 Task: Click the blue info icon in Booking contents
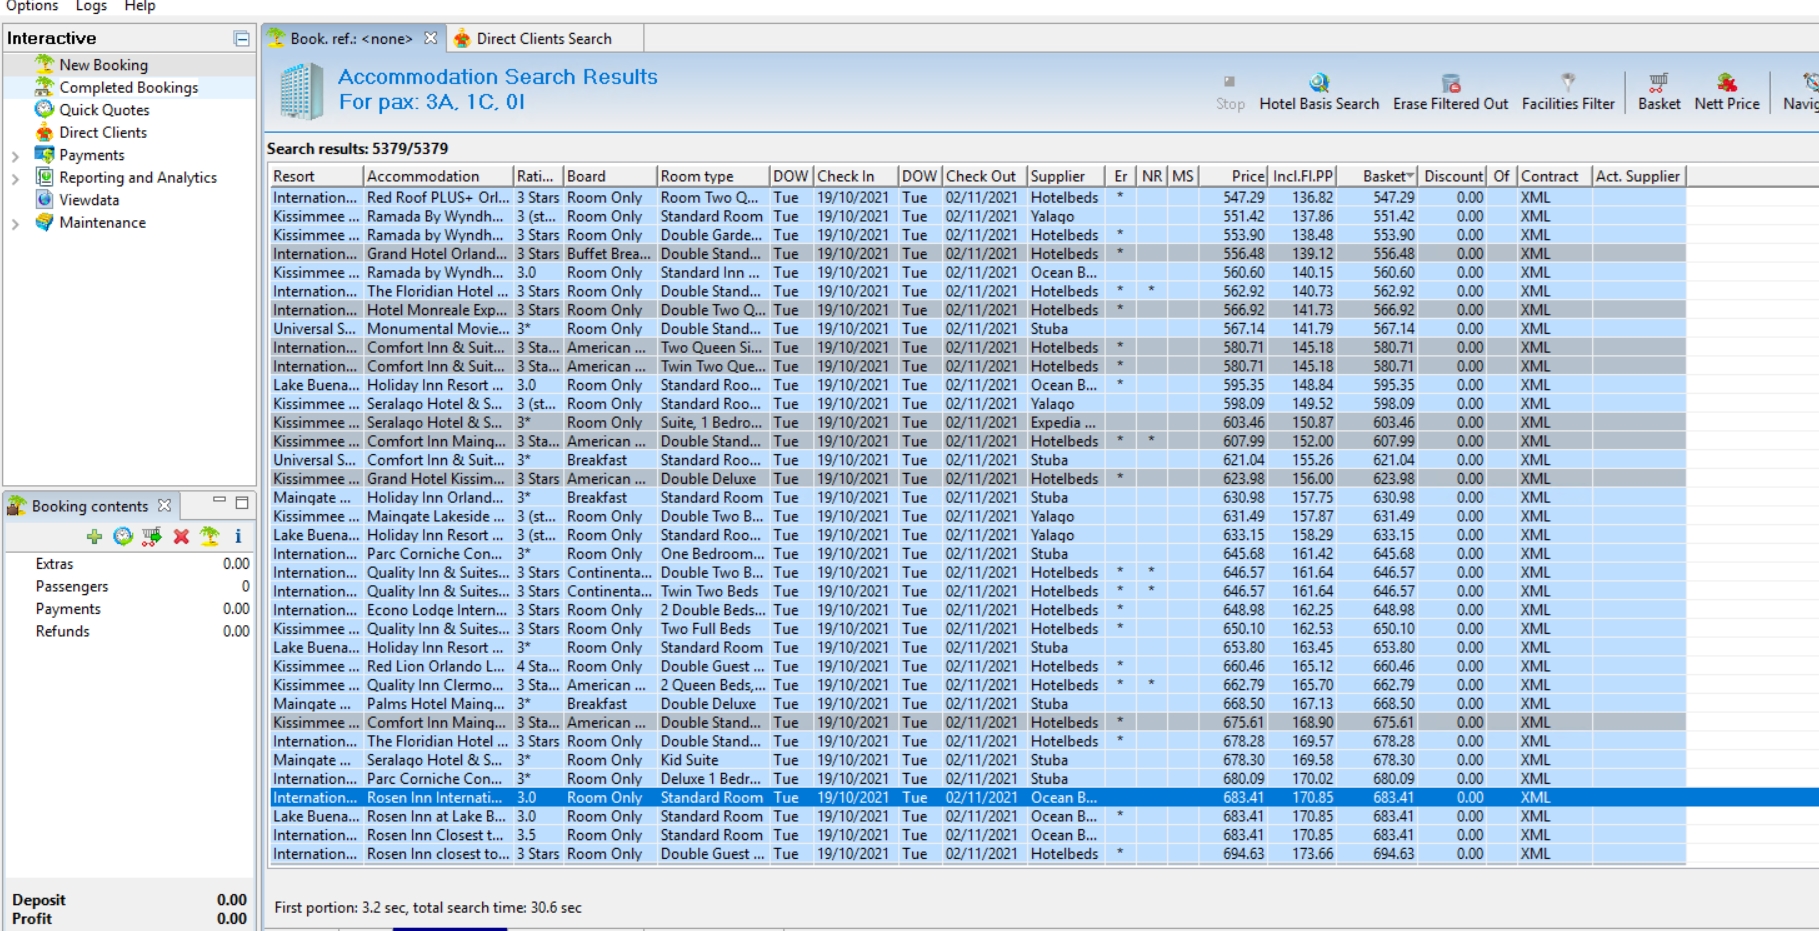click(238, 536)
